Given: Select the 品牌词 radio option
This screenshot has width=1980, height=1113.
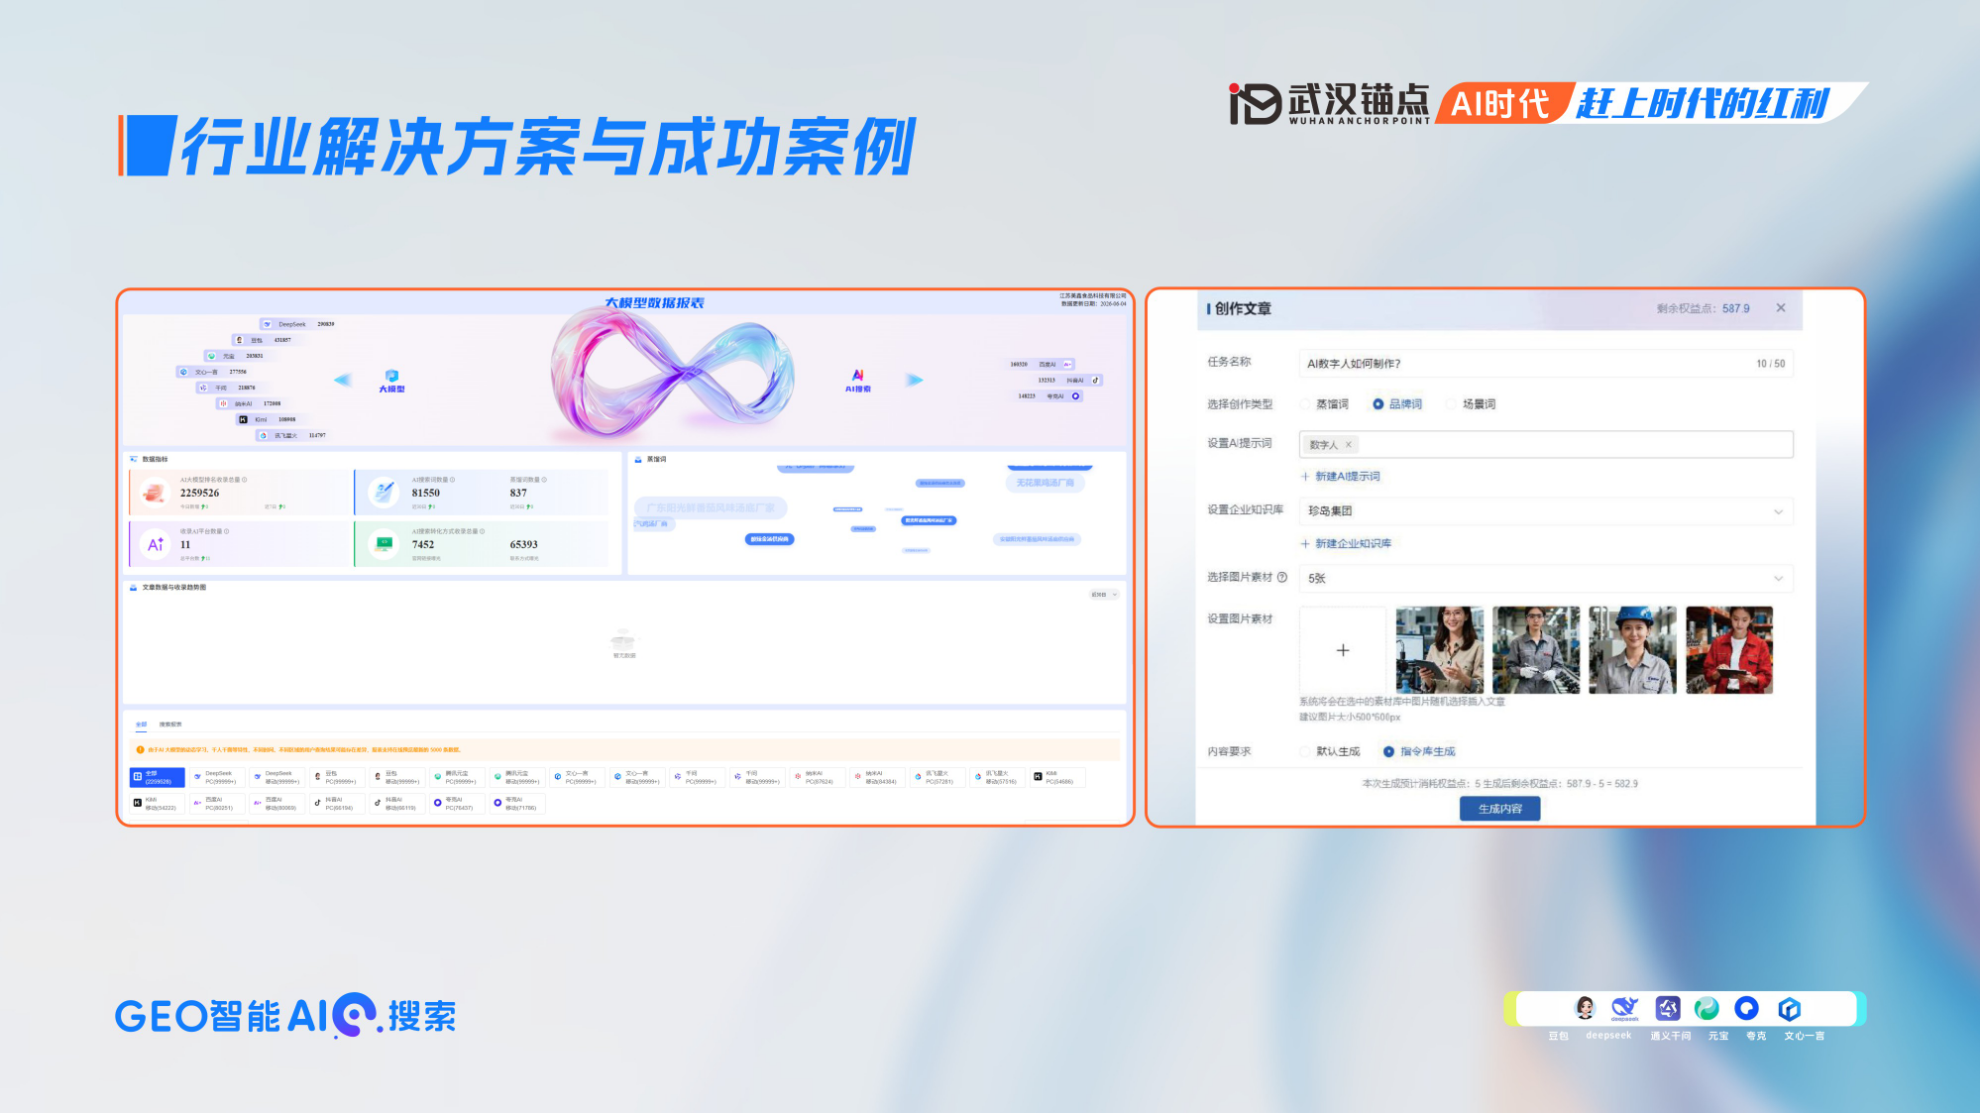Looking at the screenshot, I should tap(1397, 404).
